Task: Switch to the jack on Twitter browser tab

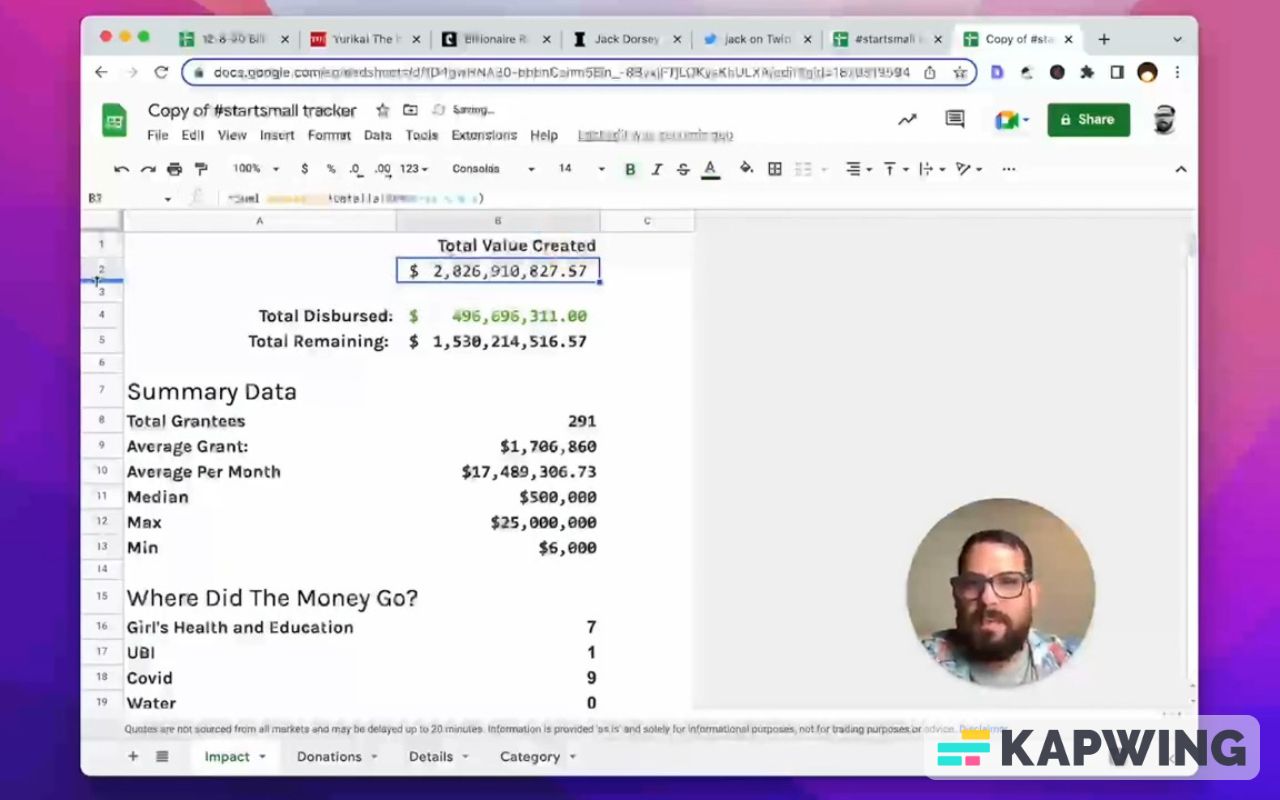Action: [756, 39]
